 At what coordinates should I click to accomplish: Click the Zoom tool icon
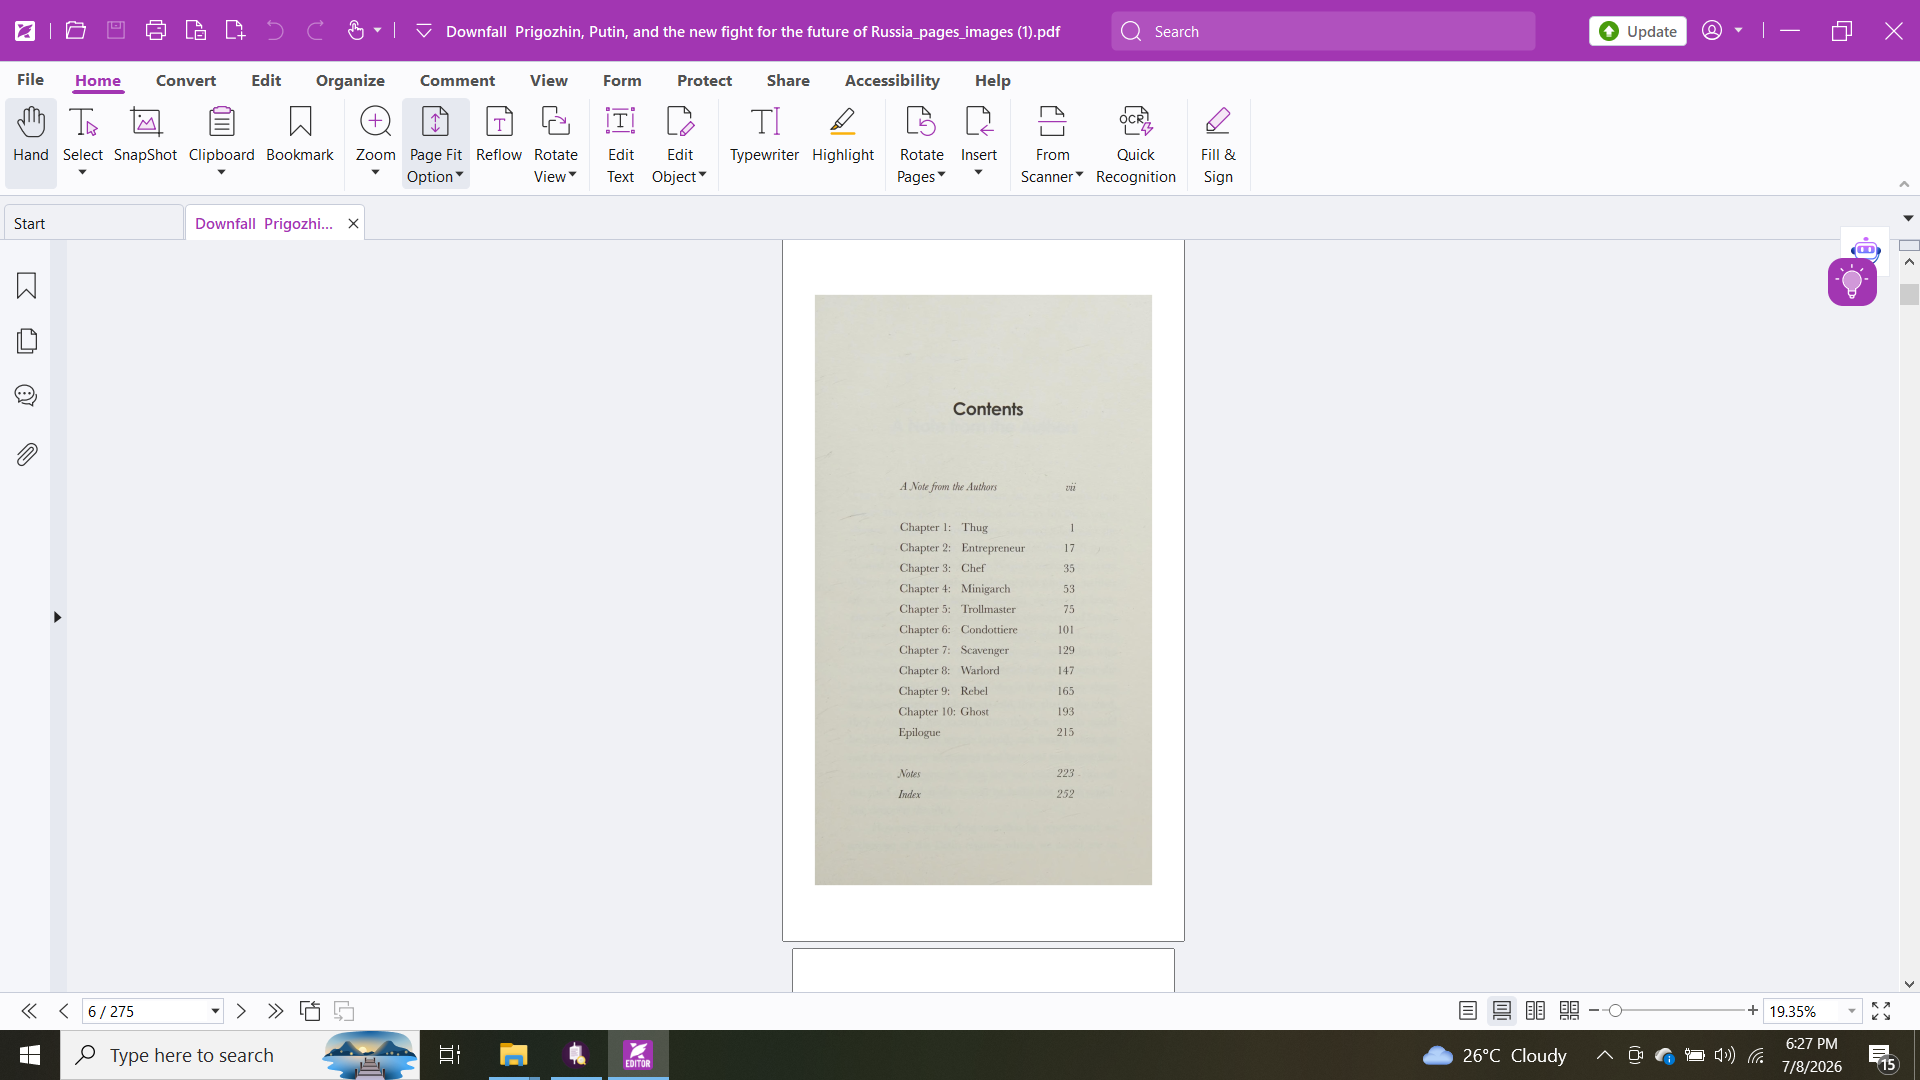(x=376, y=122)
